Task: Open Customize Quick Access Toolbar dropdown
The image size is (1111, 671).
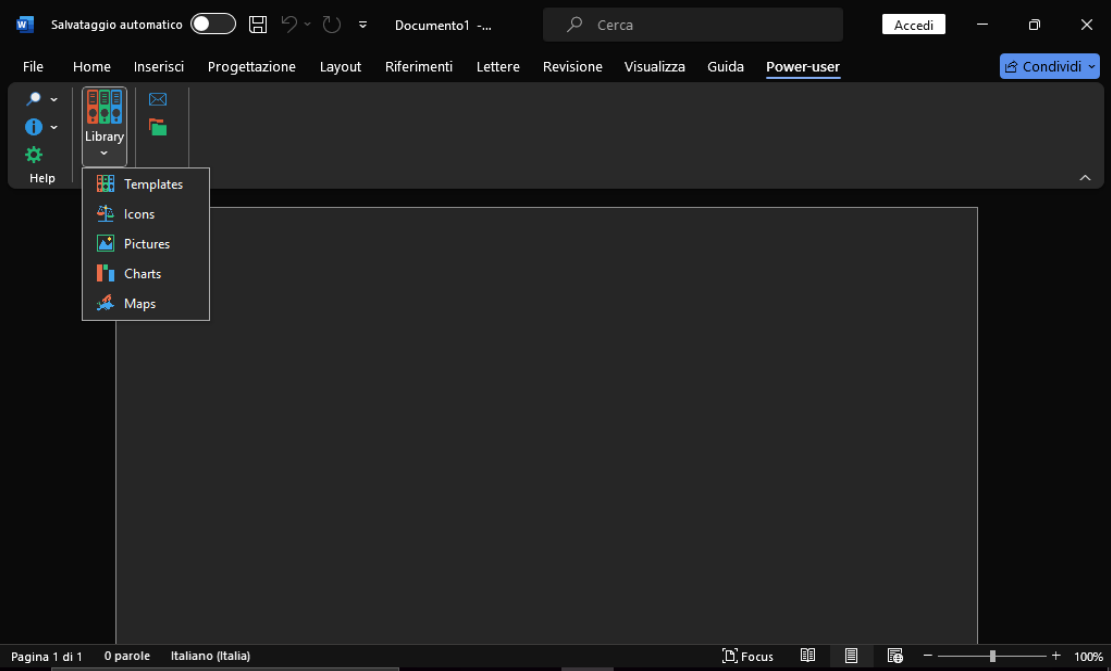Action: pos(363,24)
